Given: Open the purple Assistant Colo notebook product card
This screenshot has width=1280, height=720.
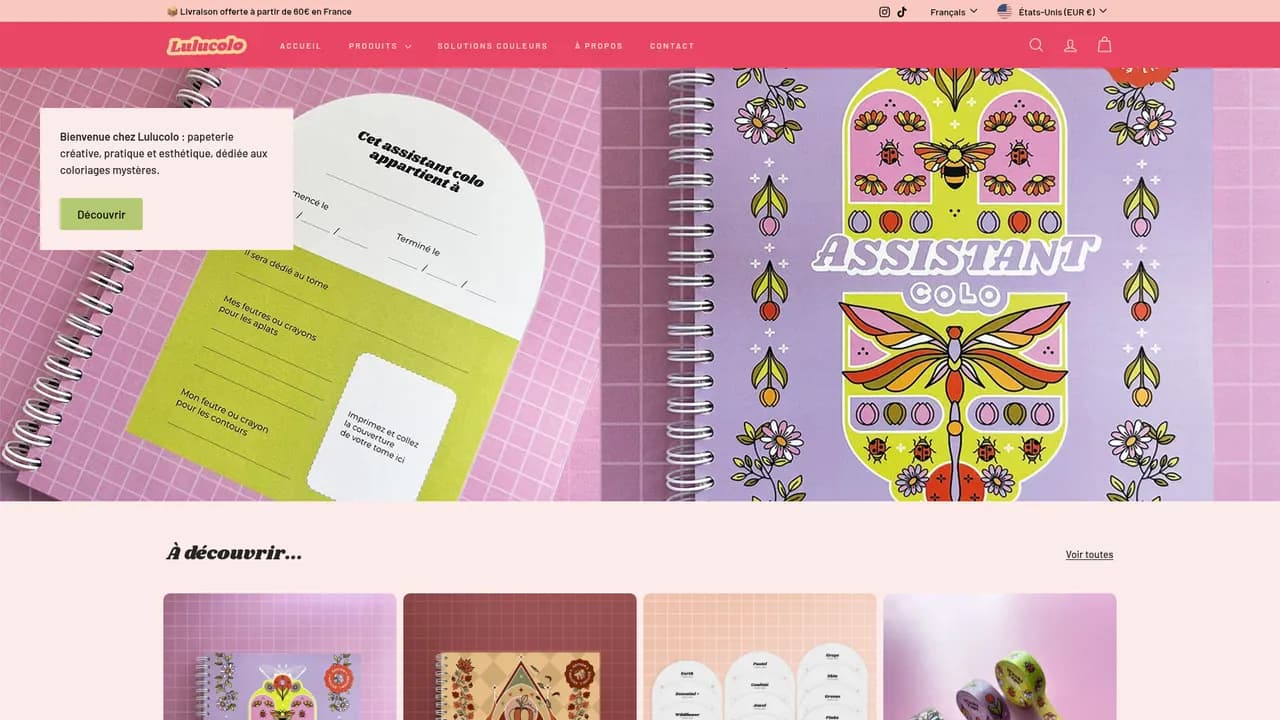Looking at the screenshot, I should pyautogui.click(x=280, y=656).
